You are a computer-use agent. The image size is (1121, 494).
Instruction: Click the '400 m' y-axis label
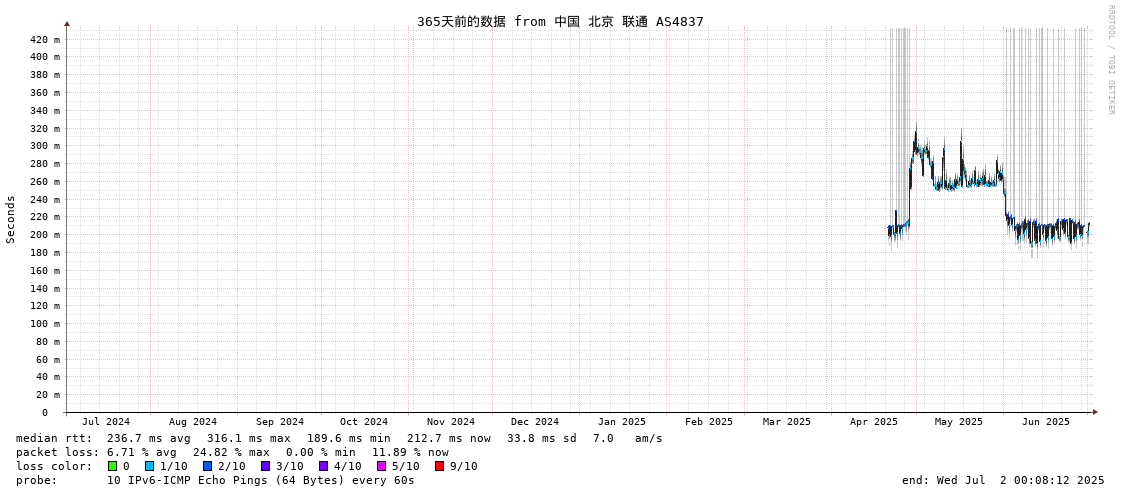coord(44,57)
